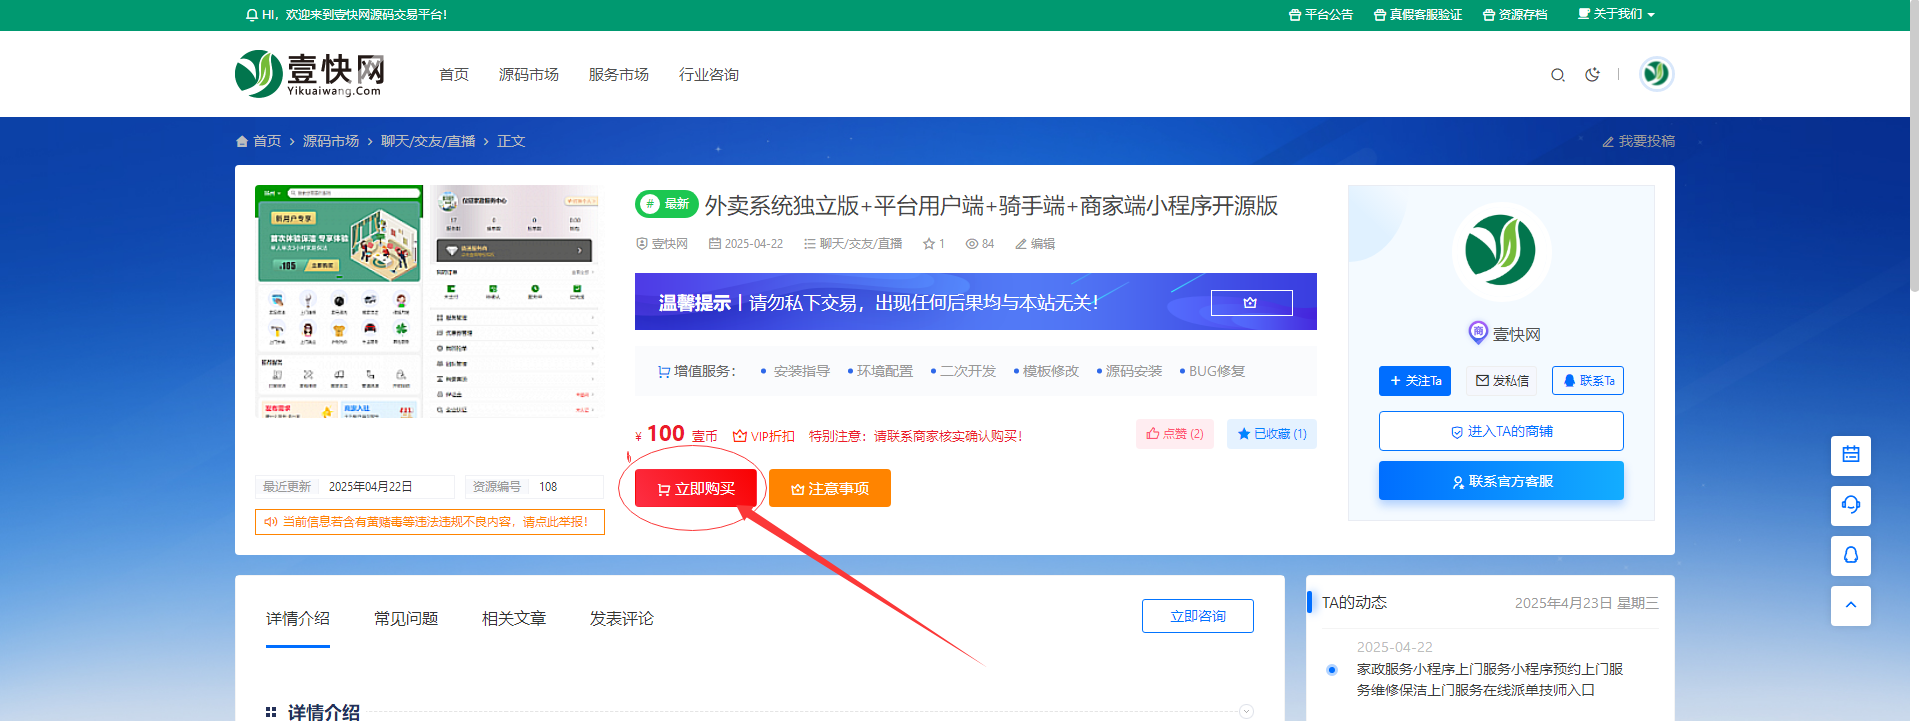Expand the 关于我们 dropdown

1616,15
